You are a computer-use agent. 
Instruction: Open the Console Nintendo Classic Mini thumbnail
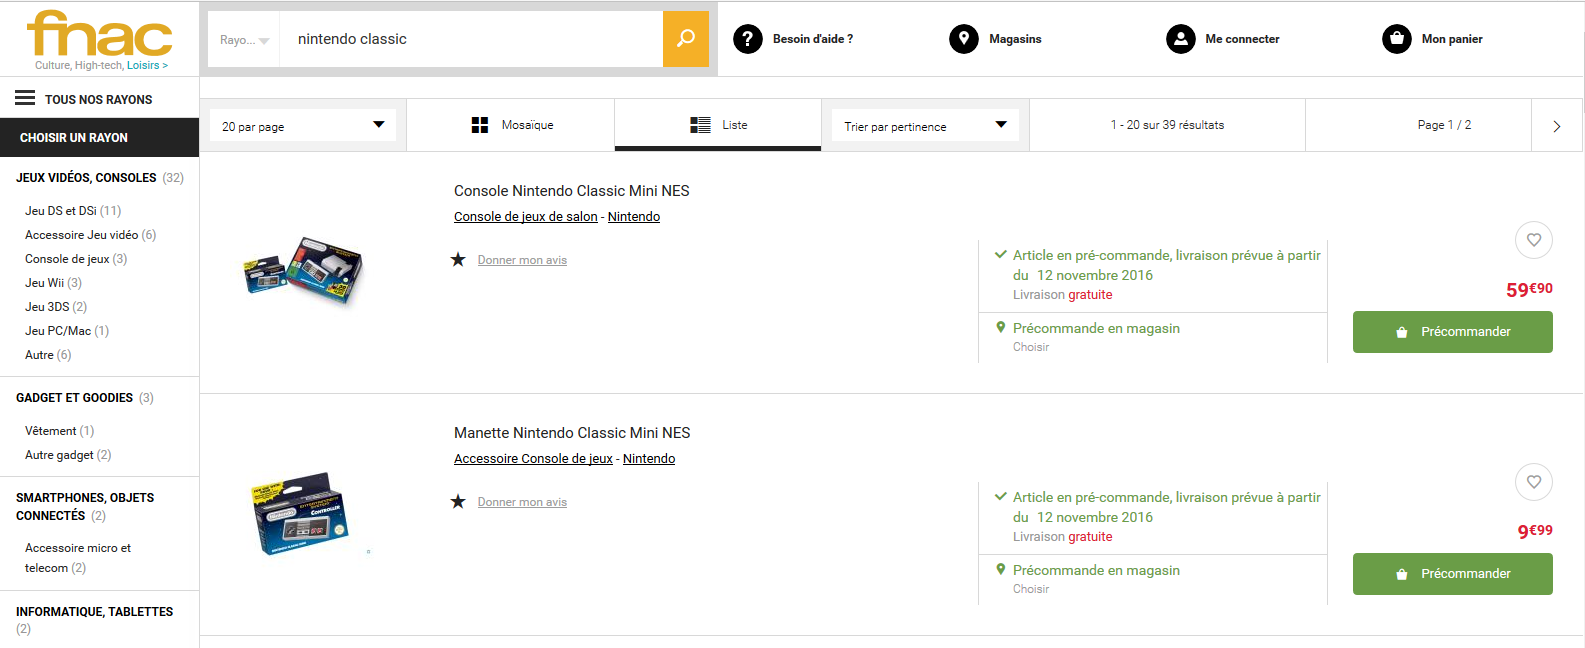(302, 270)
